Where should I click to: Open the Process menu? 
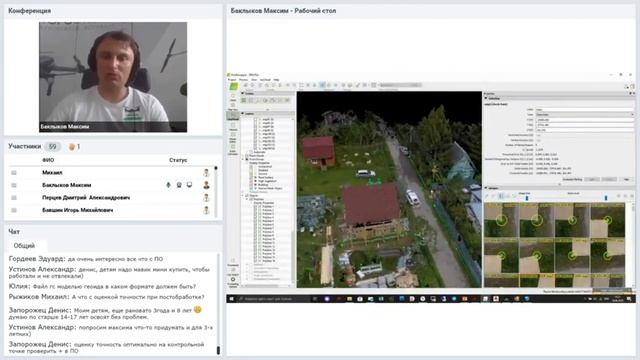pos(243,80)
